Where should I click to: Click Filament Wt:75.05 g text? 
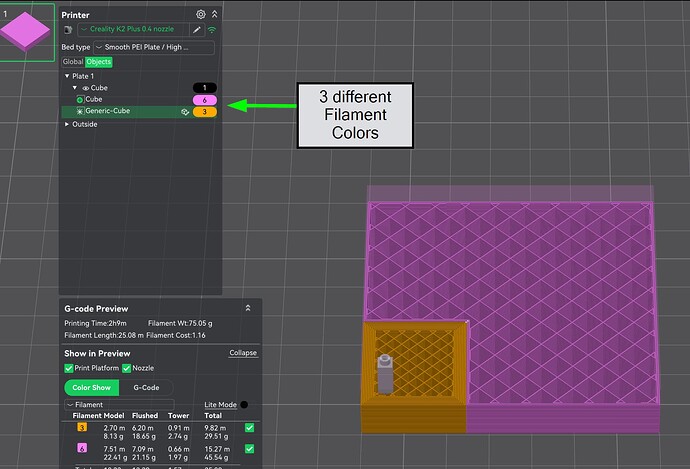point(180,323)
